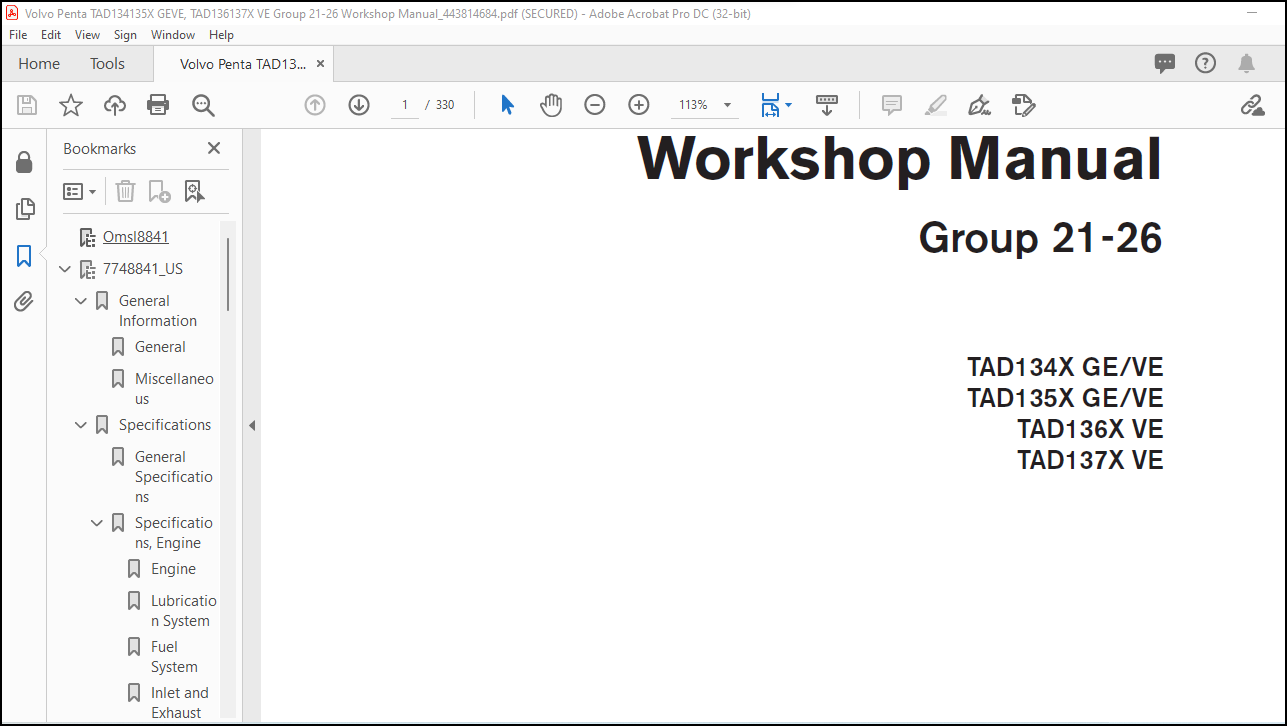Viewport: 1287px width, 726px height.
Task: Find the current bookmark icon
Action: 194,191
